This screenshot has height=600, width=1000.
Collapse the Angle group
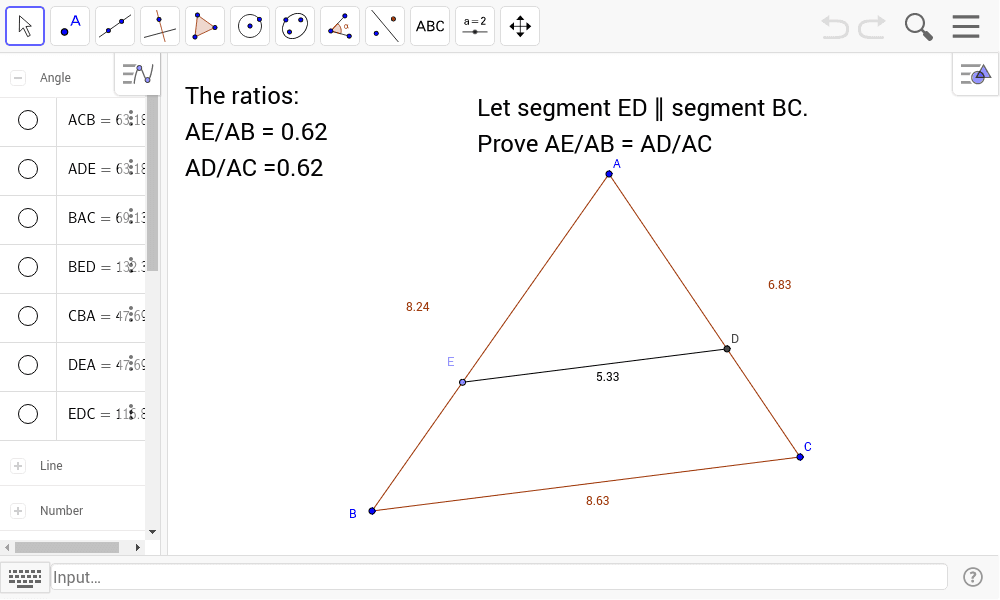(x=18, y=78)
